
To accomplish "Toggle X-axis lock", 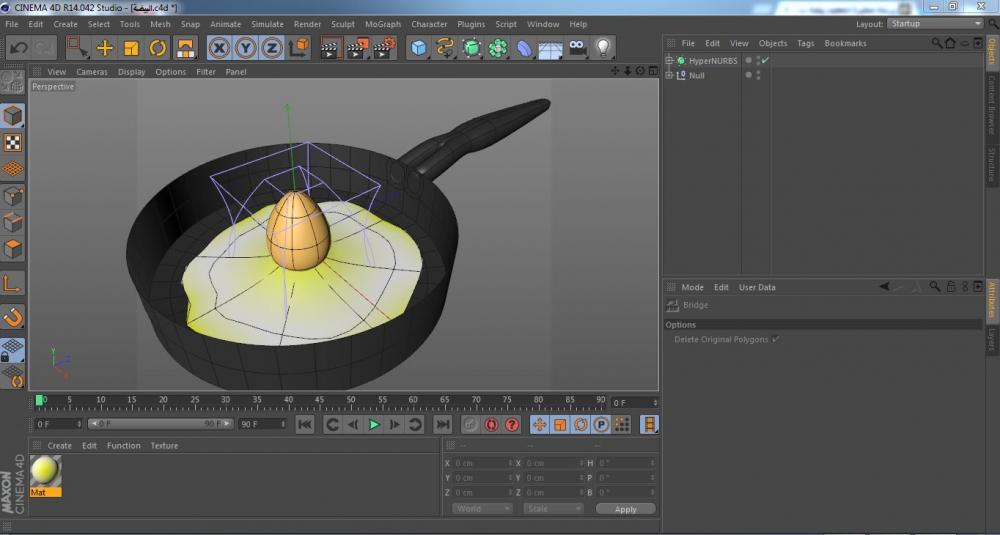I will 219,48.
